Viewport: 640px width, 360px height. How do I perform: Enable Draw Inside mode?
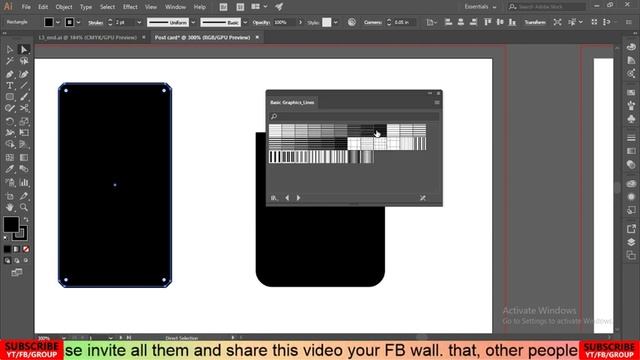pyautogui.click(x=26, y=260)
